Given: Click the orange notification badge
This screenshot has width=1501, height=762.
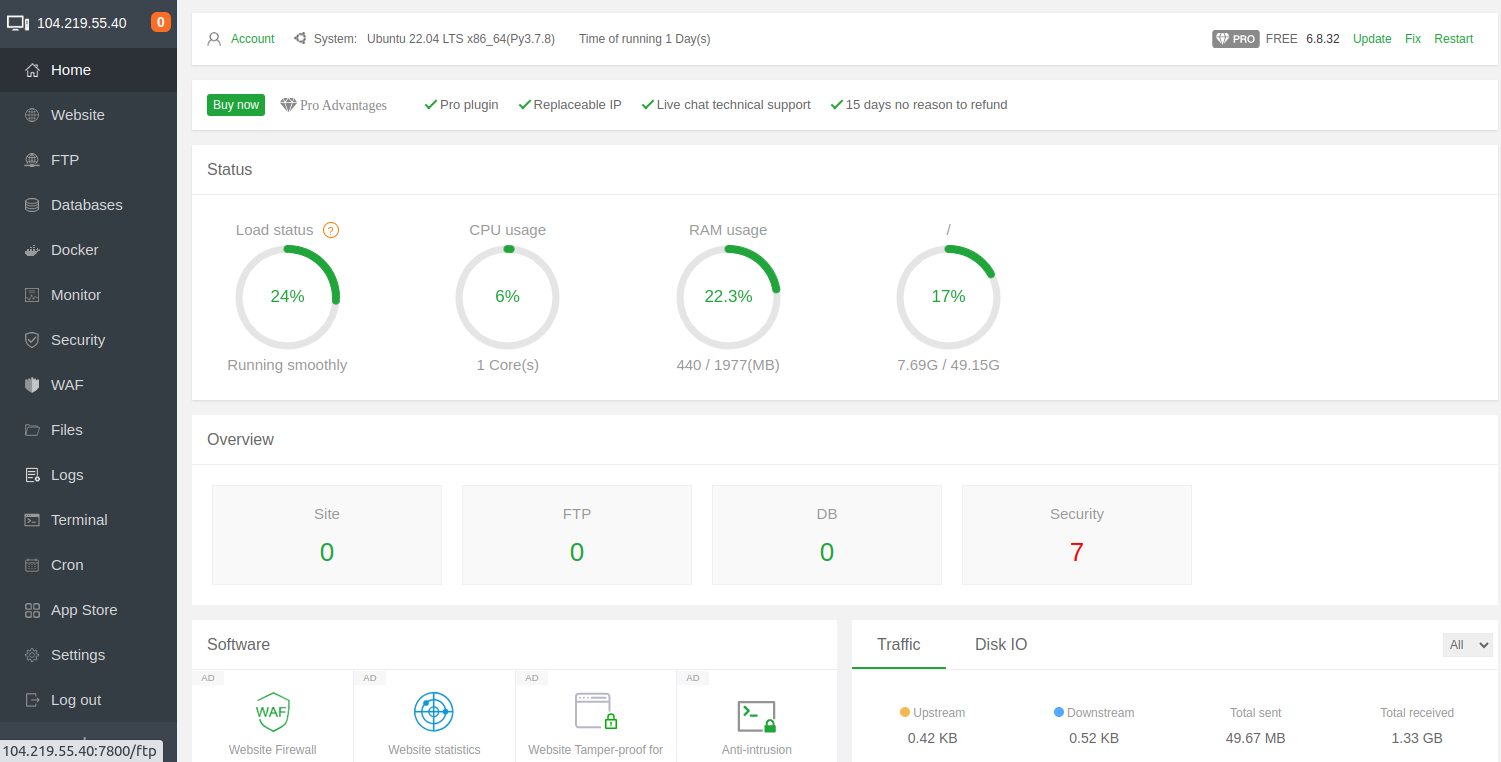Looking at the screenshot, I should 161,22.
